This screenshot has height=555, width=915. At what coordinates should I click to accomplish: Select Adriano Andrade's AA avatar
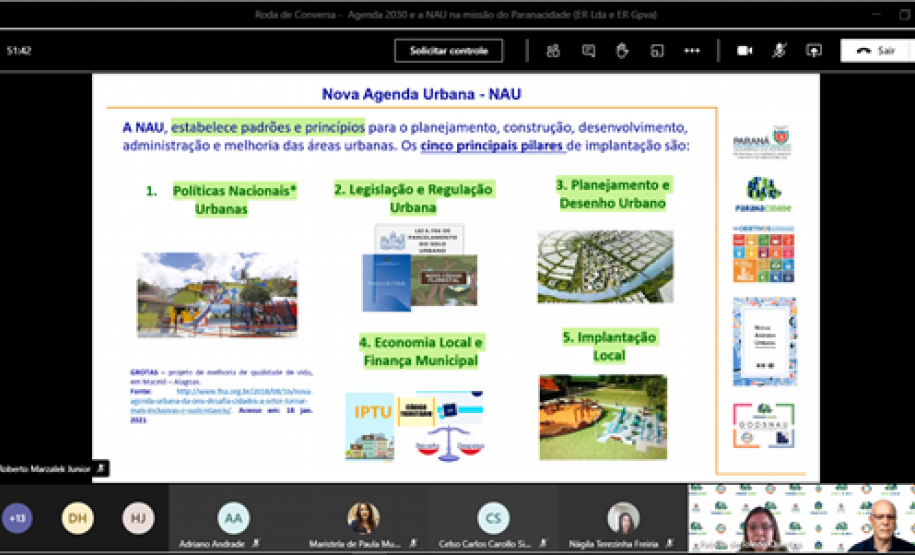[x=233, y=518]
